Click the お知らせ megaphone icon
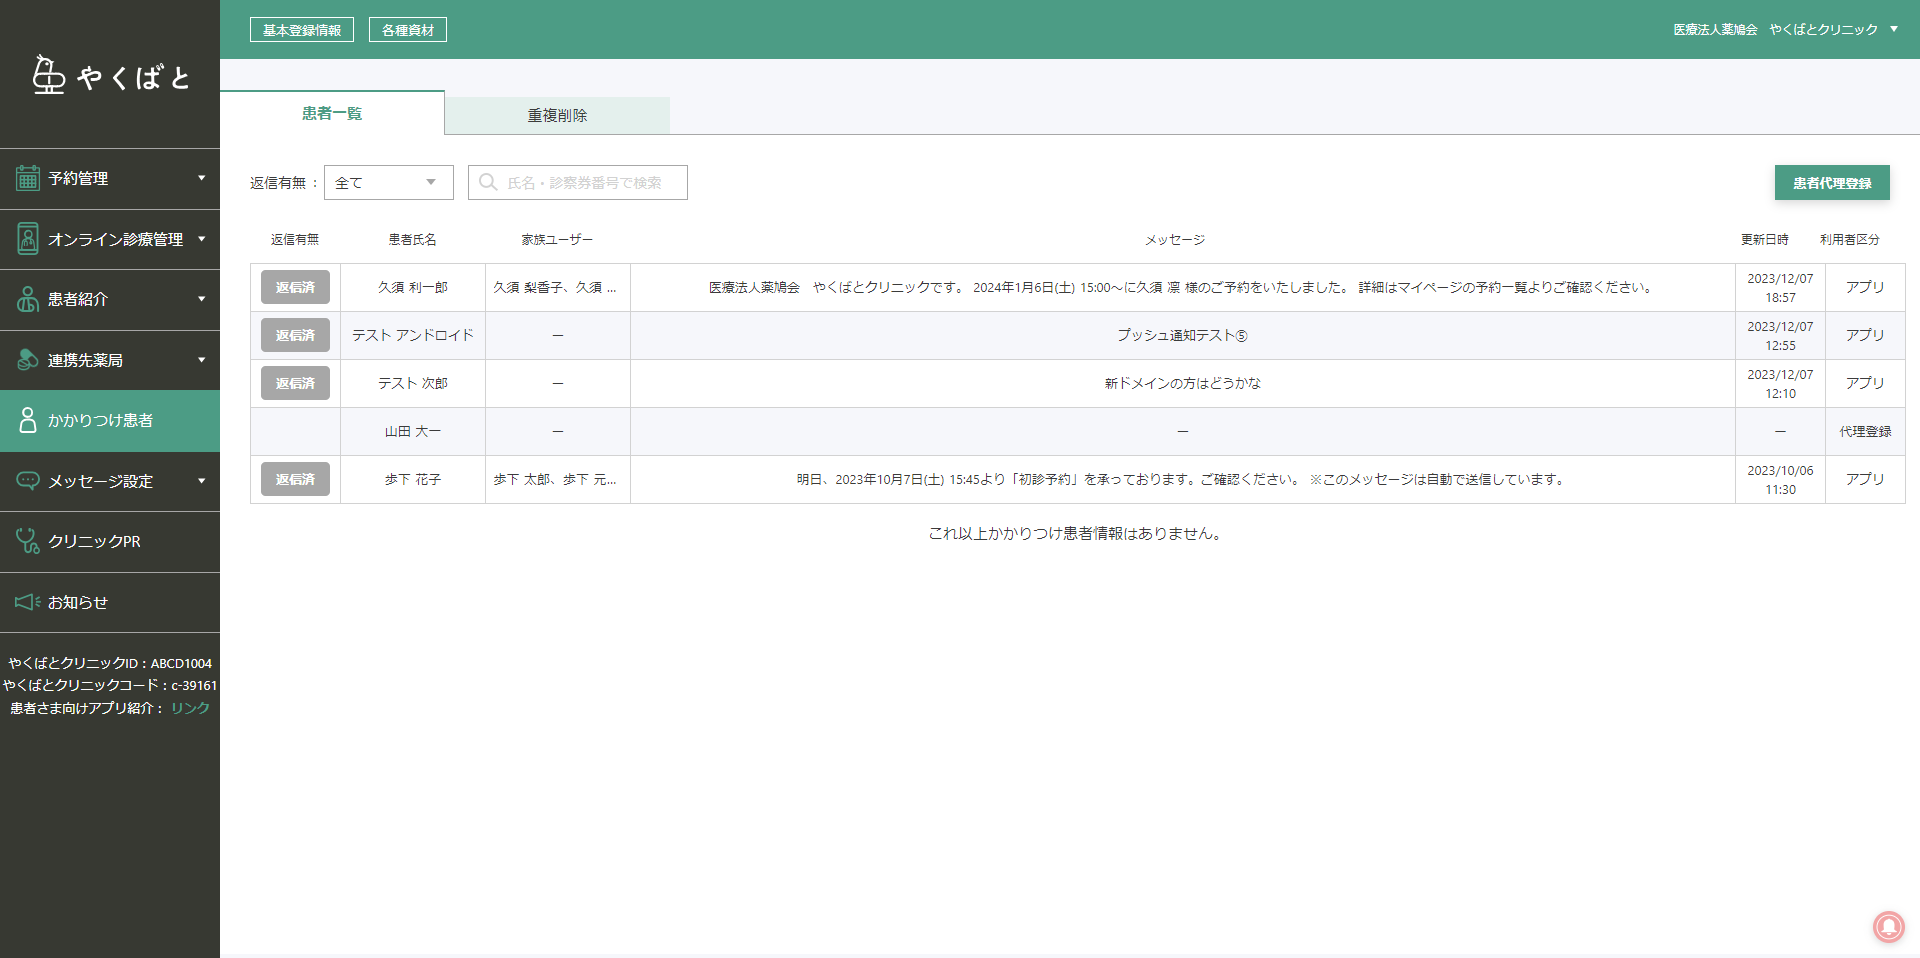Screen dimensions: 1920x958 (28, 602)
